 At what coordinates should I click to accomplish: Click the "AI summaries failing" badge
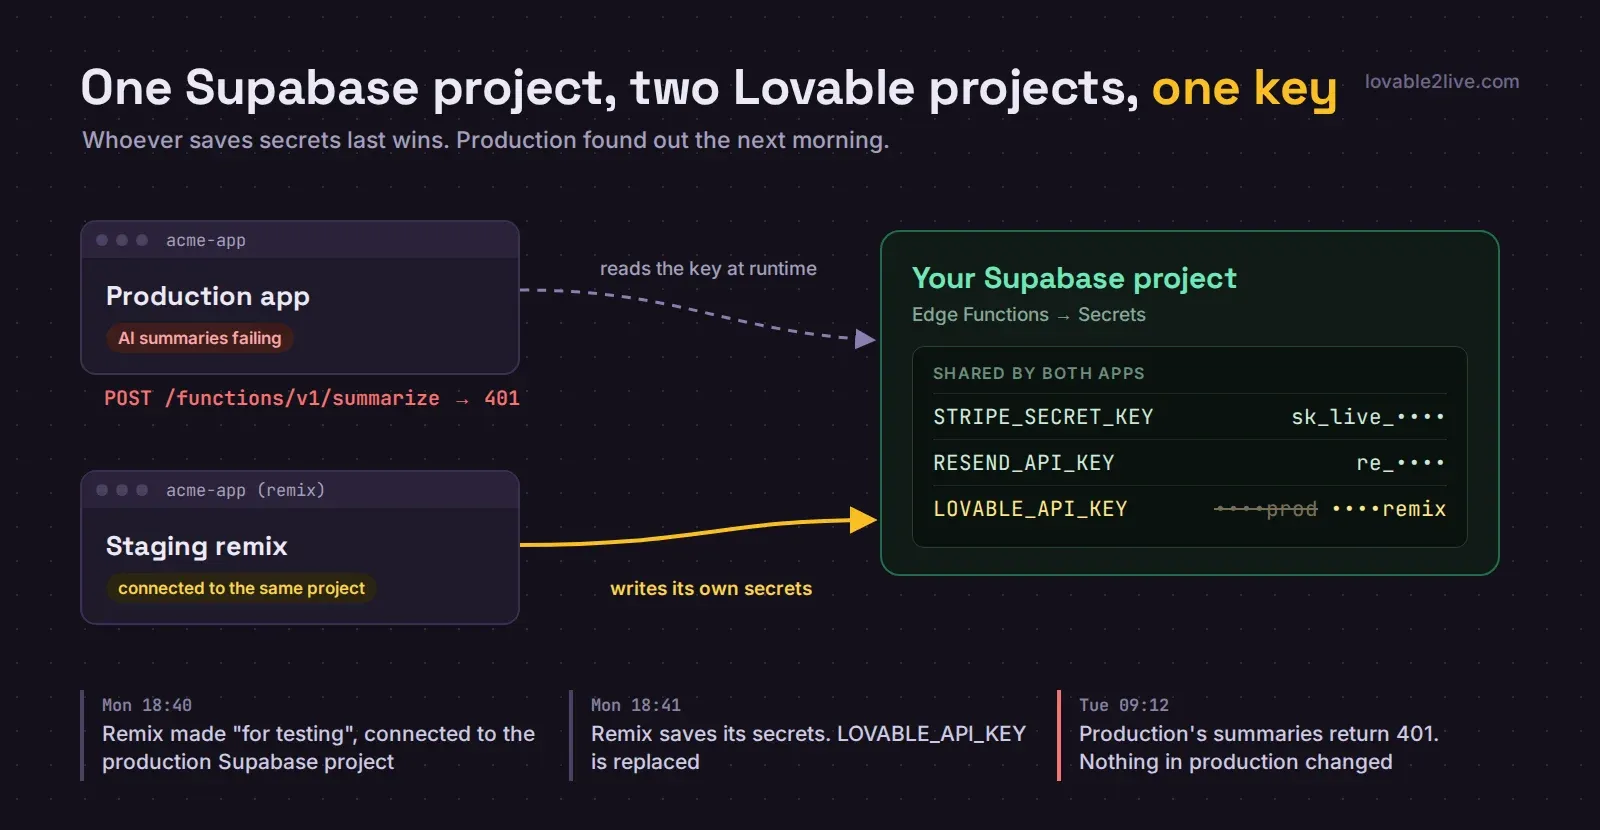[200, 338]
